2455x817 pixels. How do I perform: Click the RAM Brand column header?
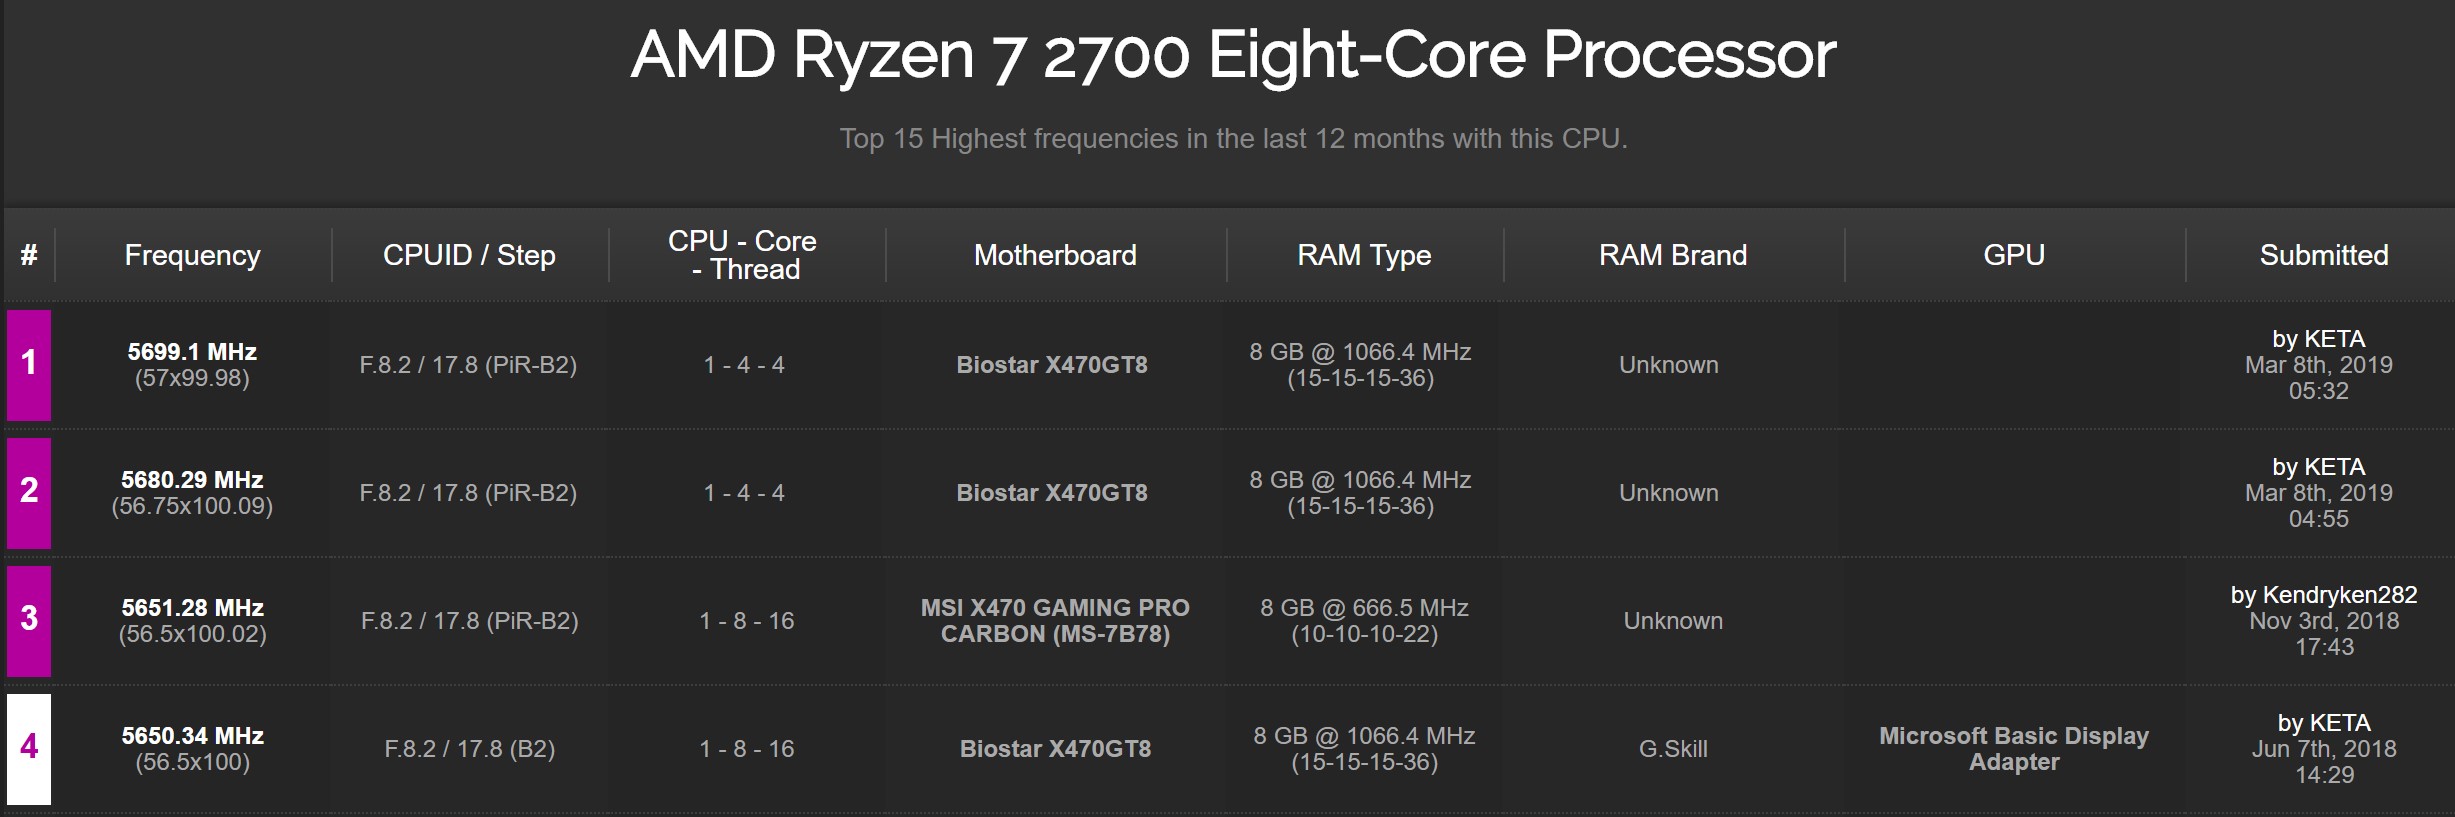pos(1673,255)
